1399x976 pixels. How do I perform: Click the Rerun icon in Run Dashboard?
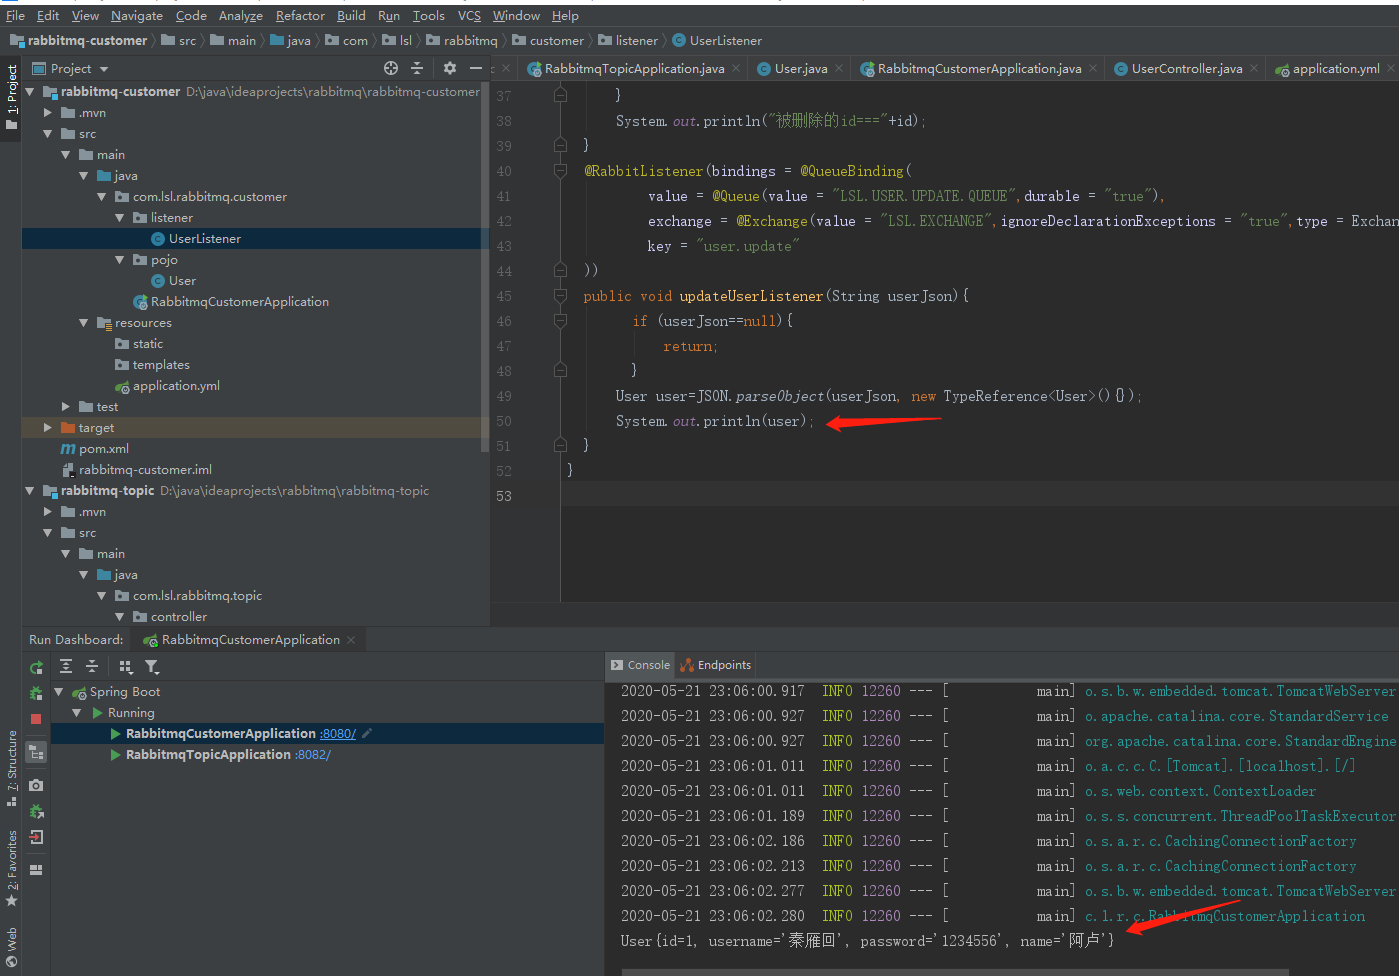click(x=36, y=667)
